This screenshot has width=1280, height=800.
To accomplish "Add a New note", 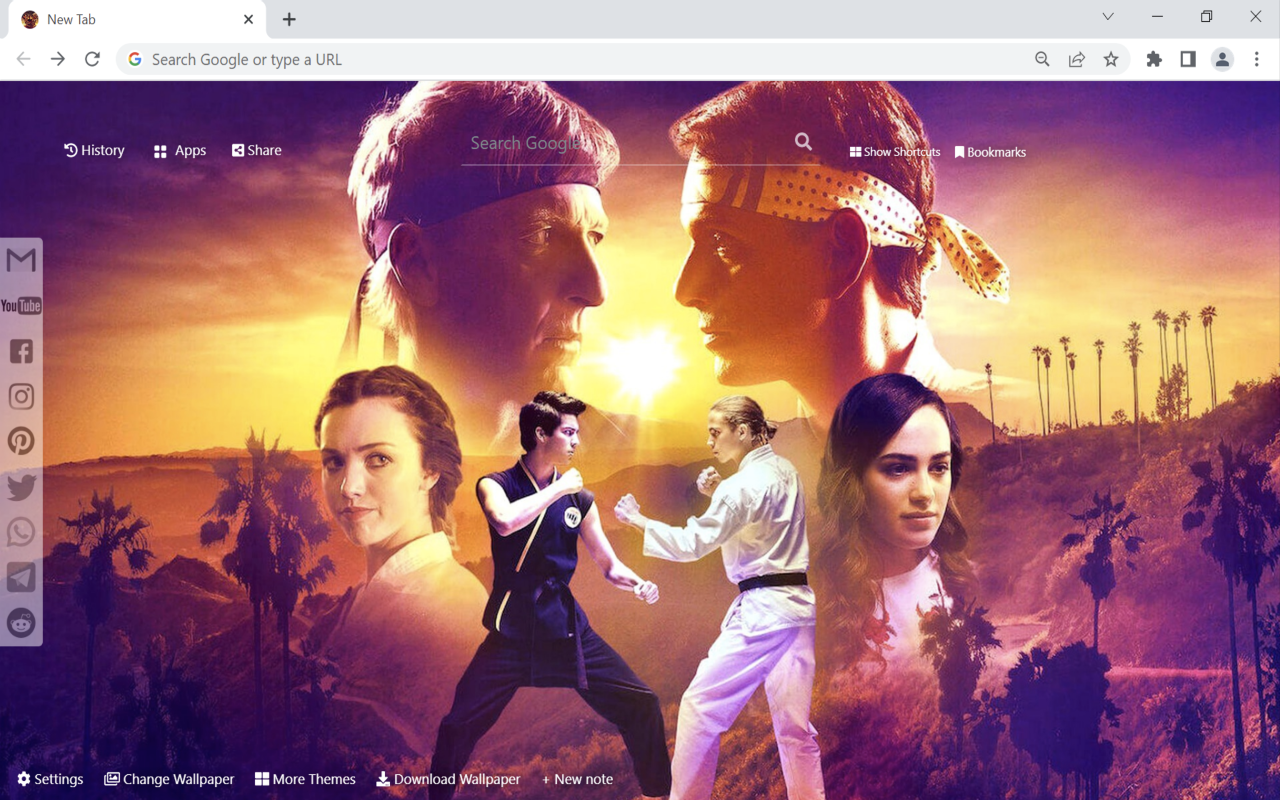I will 577,779.
